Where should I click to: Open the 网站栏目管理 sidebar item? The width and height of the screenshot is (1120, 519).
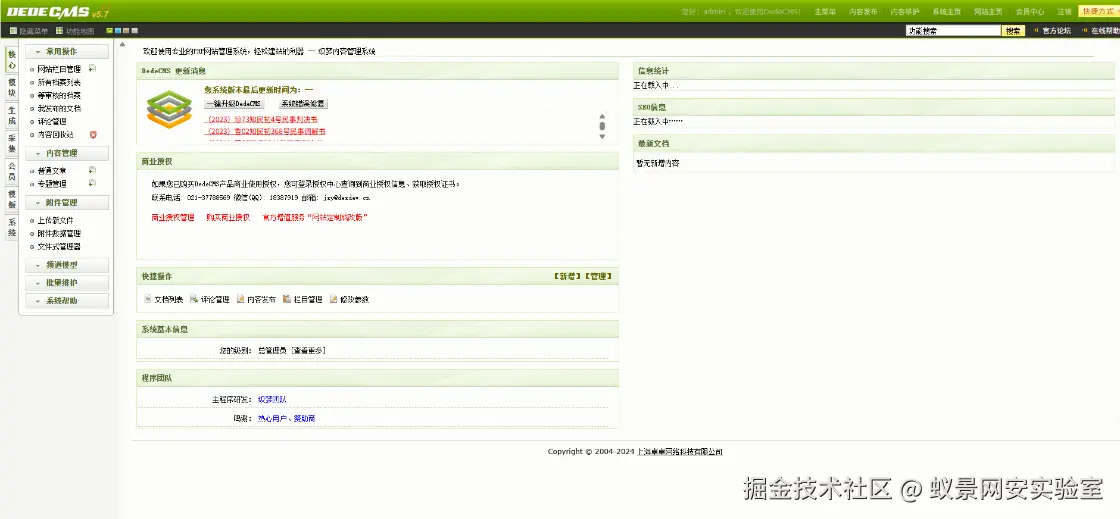point(59,69)
